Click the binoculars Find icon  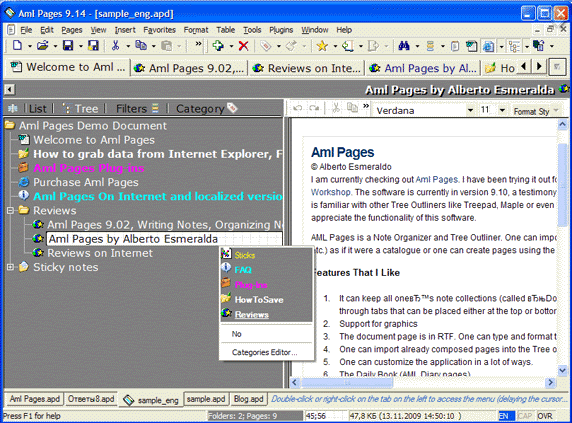click(404, 46)
